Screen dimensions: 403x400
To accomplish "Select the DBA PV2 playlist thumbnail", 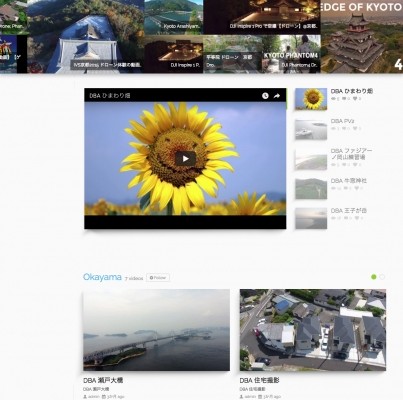I will [311, 129].
